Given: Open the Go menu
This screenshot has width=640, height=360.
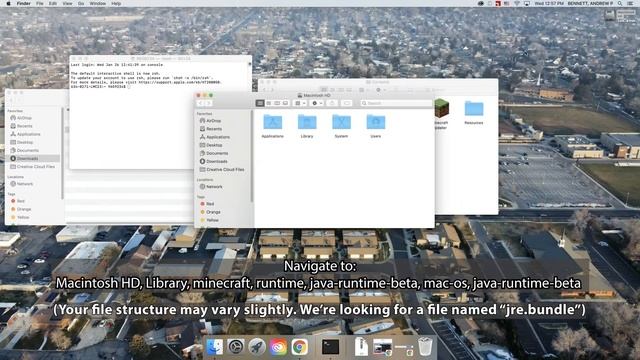Looking at the screenshot, I should click(81, 3).
